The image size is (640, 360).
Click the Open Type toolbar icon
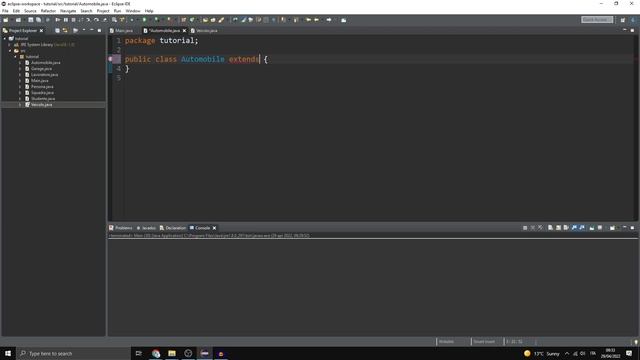[x=205, y=20]
